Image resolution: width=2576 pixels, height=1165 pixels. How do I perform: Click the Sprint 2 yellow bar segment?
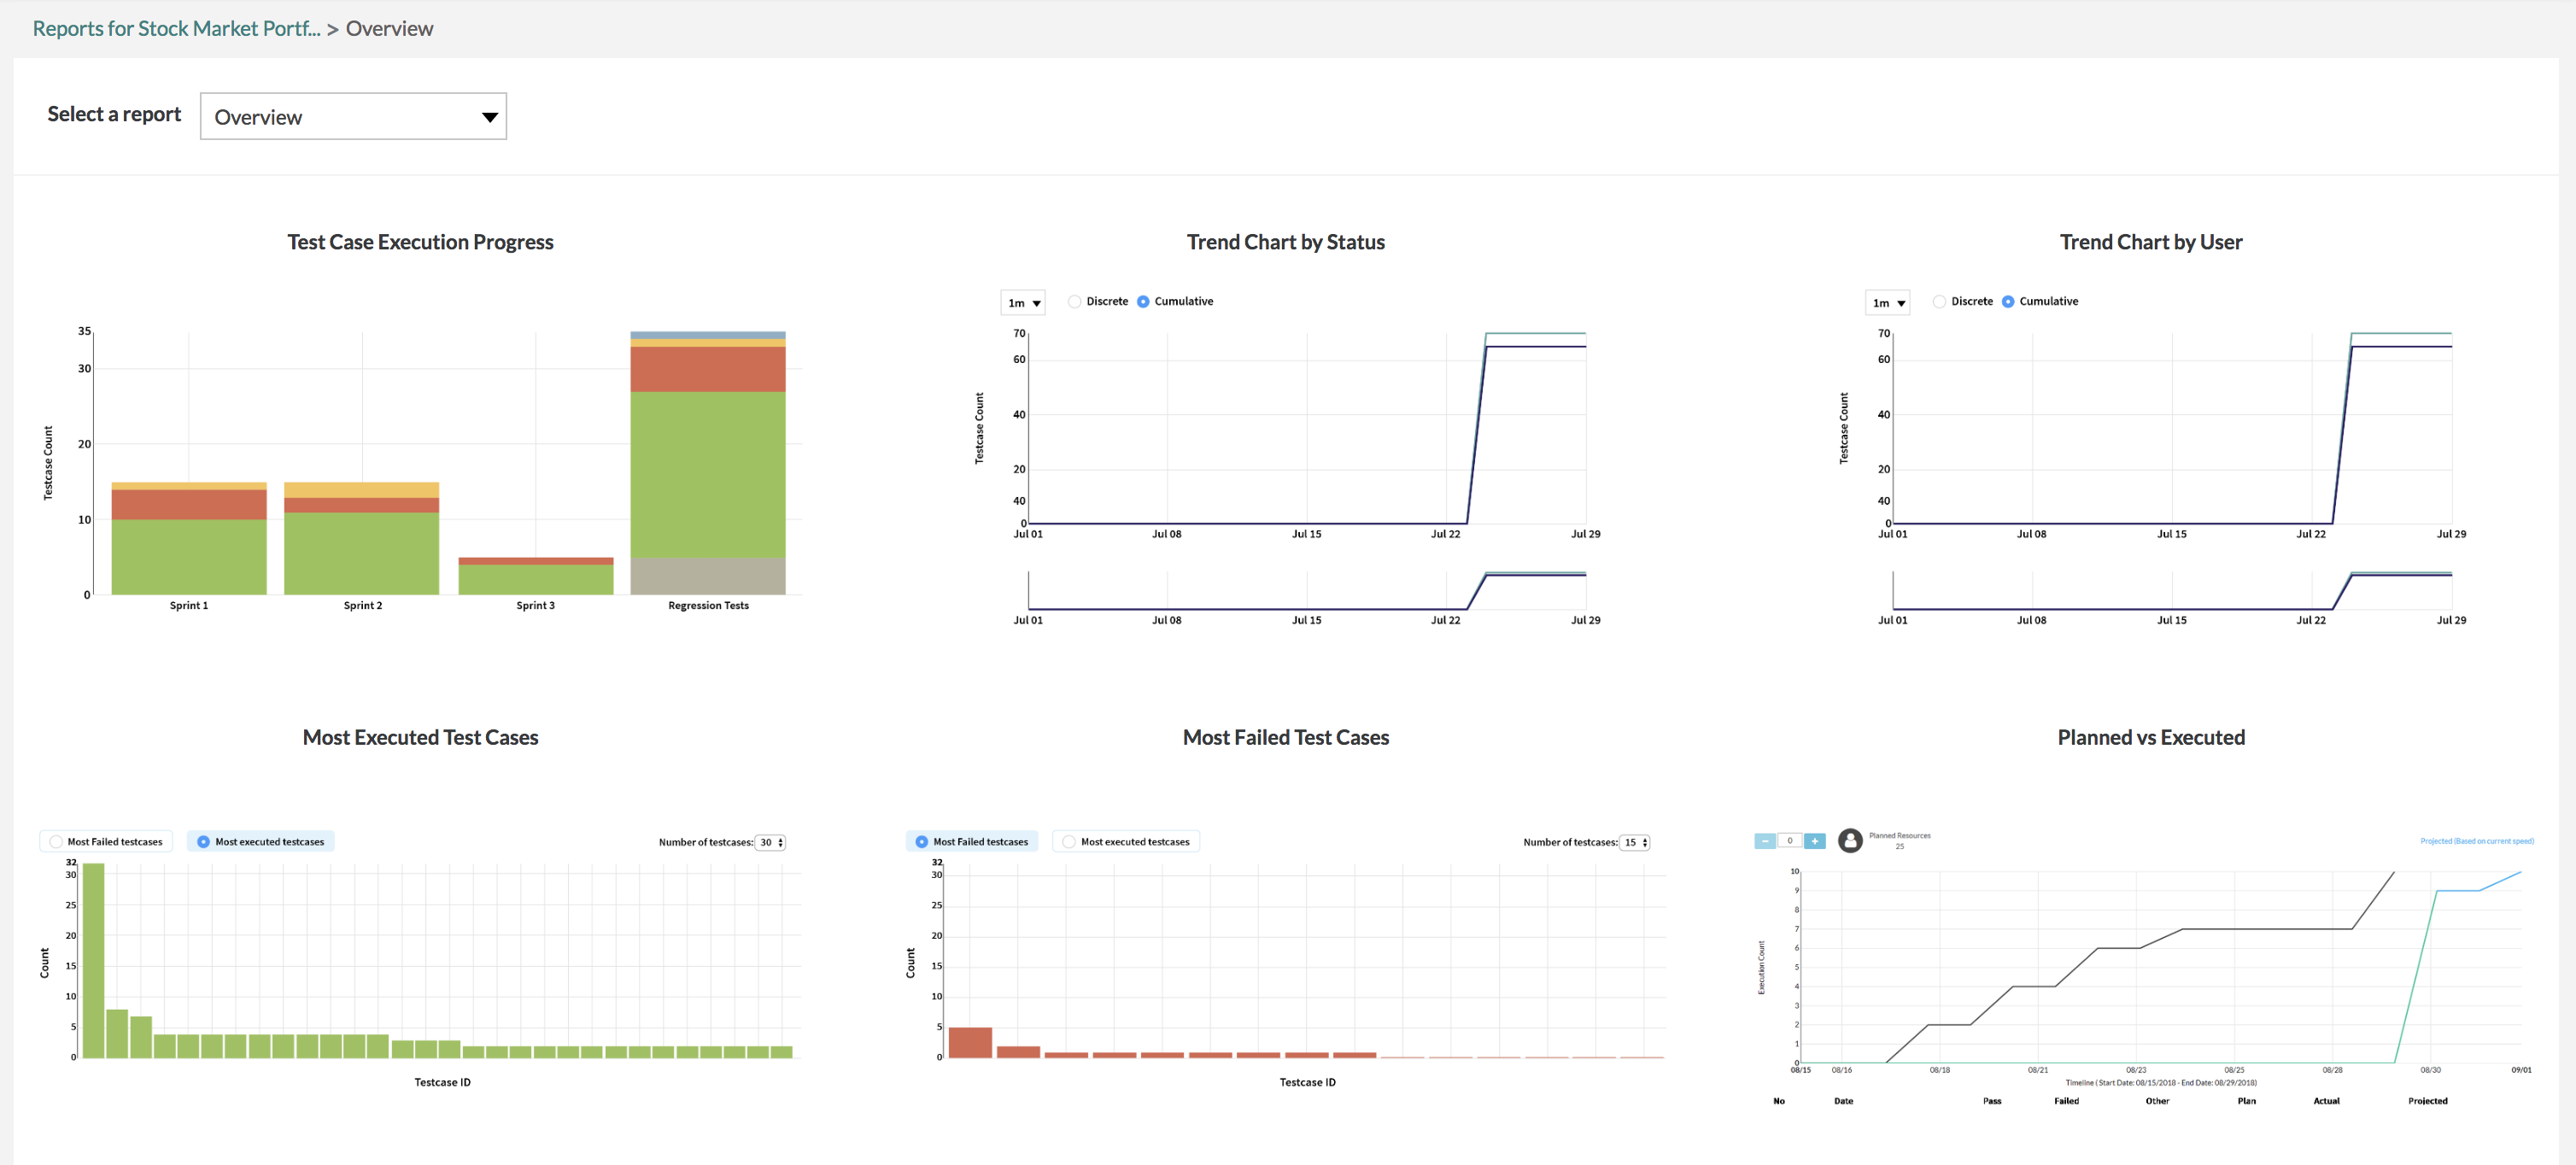pos(362,490)
